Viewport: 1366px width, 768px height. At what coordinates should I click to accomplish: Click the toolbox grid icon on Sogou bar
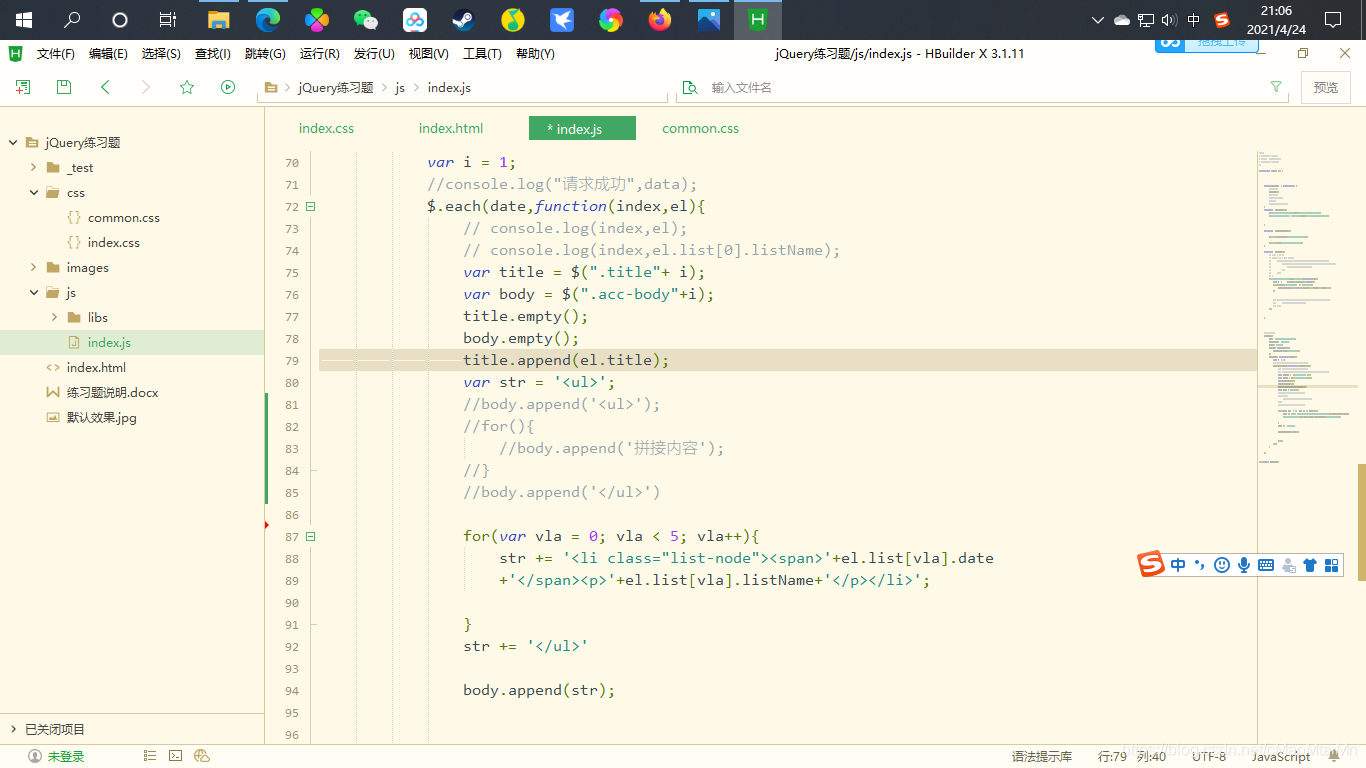[1331, 565]
